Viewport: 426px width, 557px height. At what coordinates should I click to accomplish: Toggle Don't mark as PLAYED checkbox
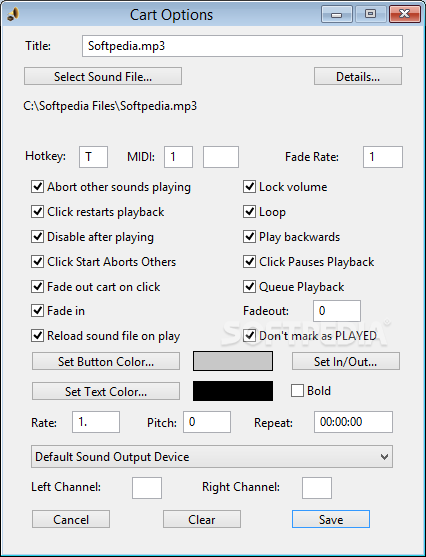249,336
